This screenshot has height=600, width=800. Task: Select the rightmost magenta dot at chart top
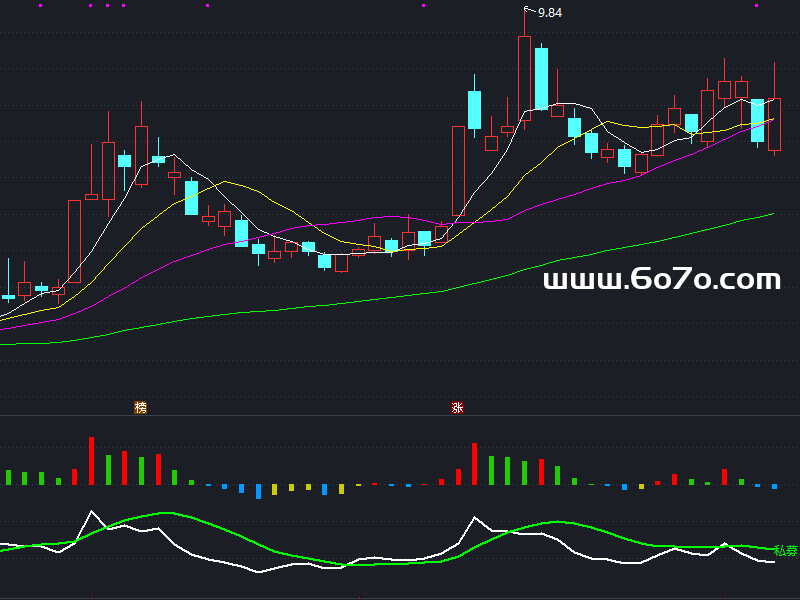tap(756, 6)
